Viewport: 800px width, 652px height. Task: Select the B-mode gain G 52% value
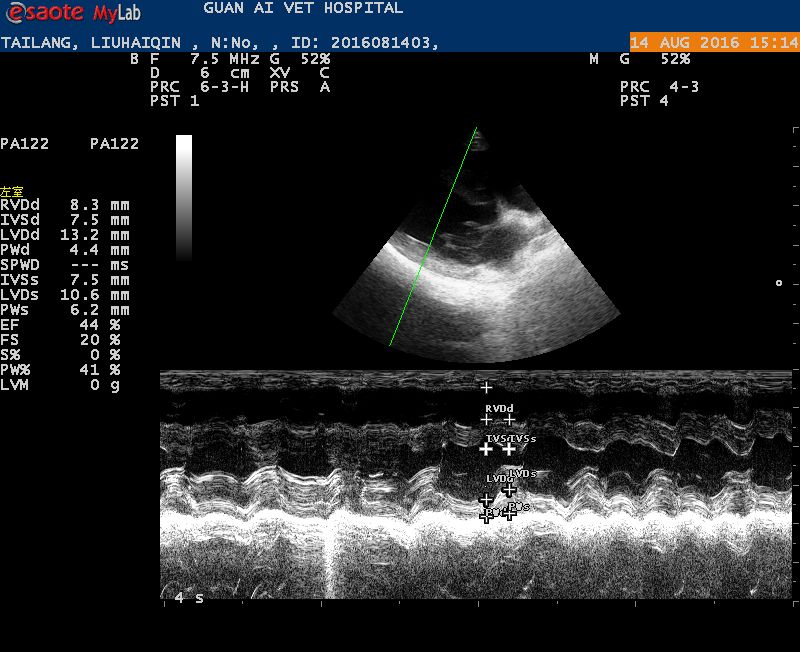(300, 59)
